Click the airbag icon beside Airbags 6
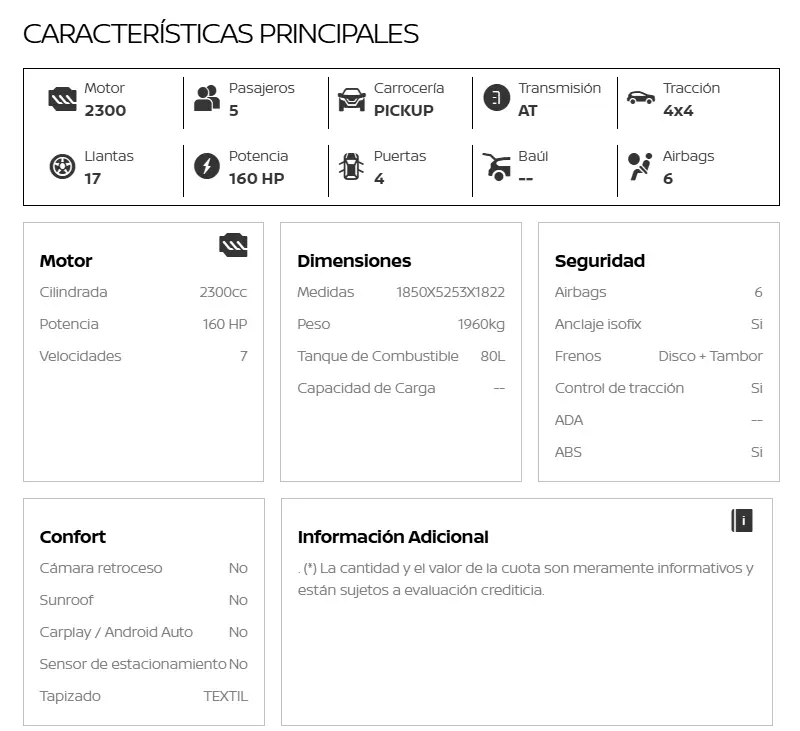The width and height of the screenshot is (800, 731). (x=640, y=166)
